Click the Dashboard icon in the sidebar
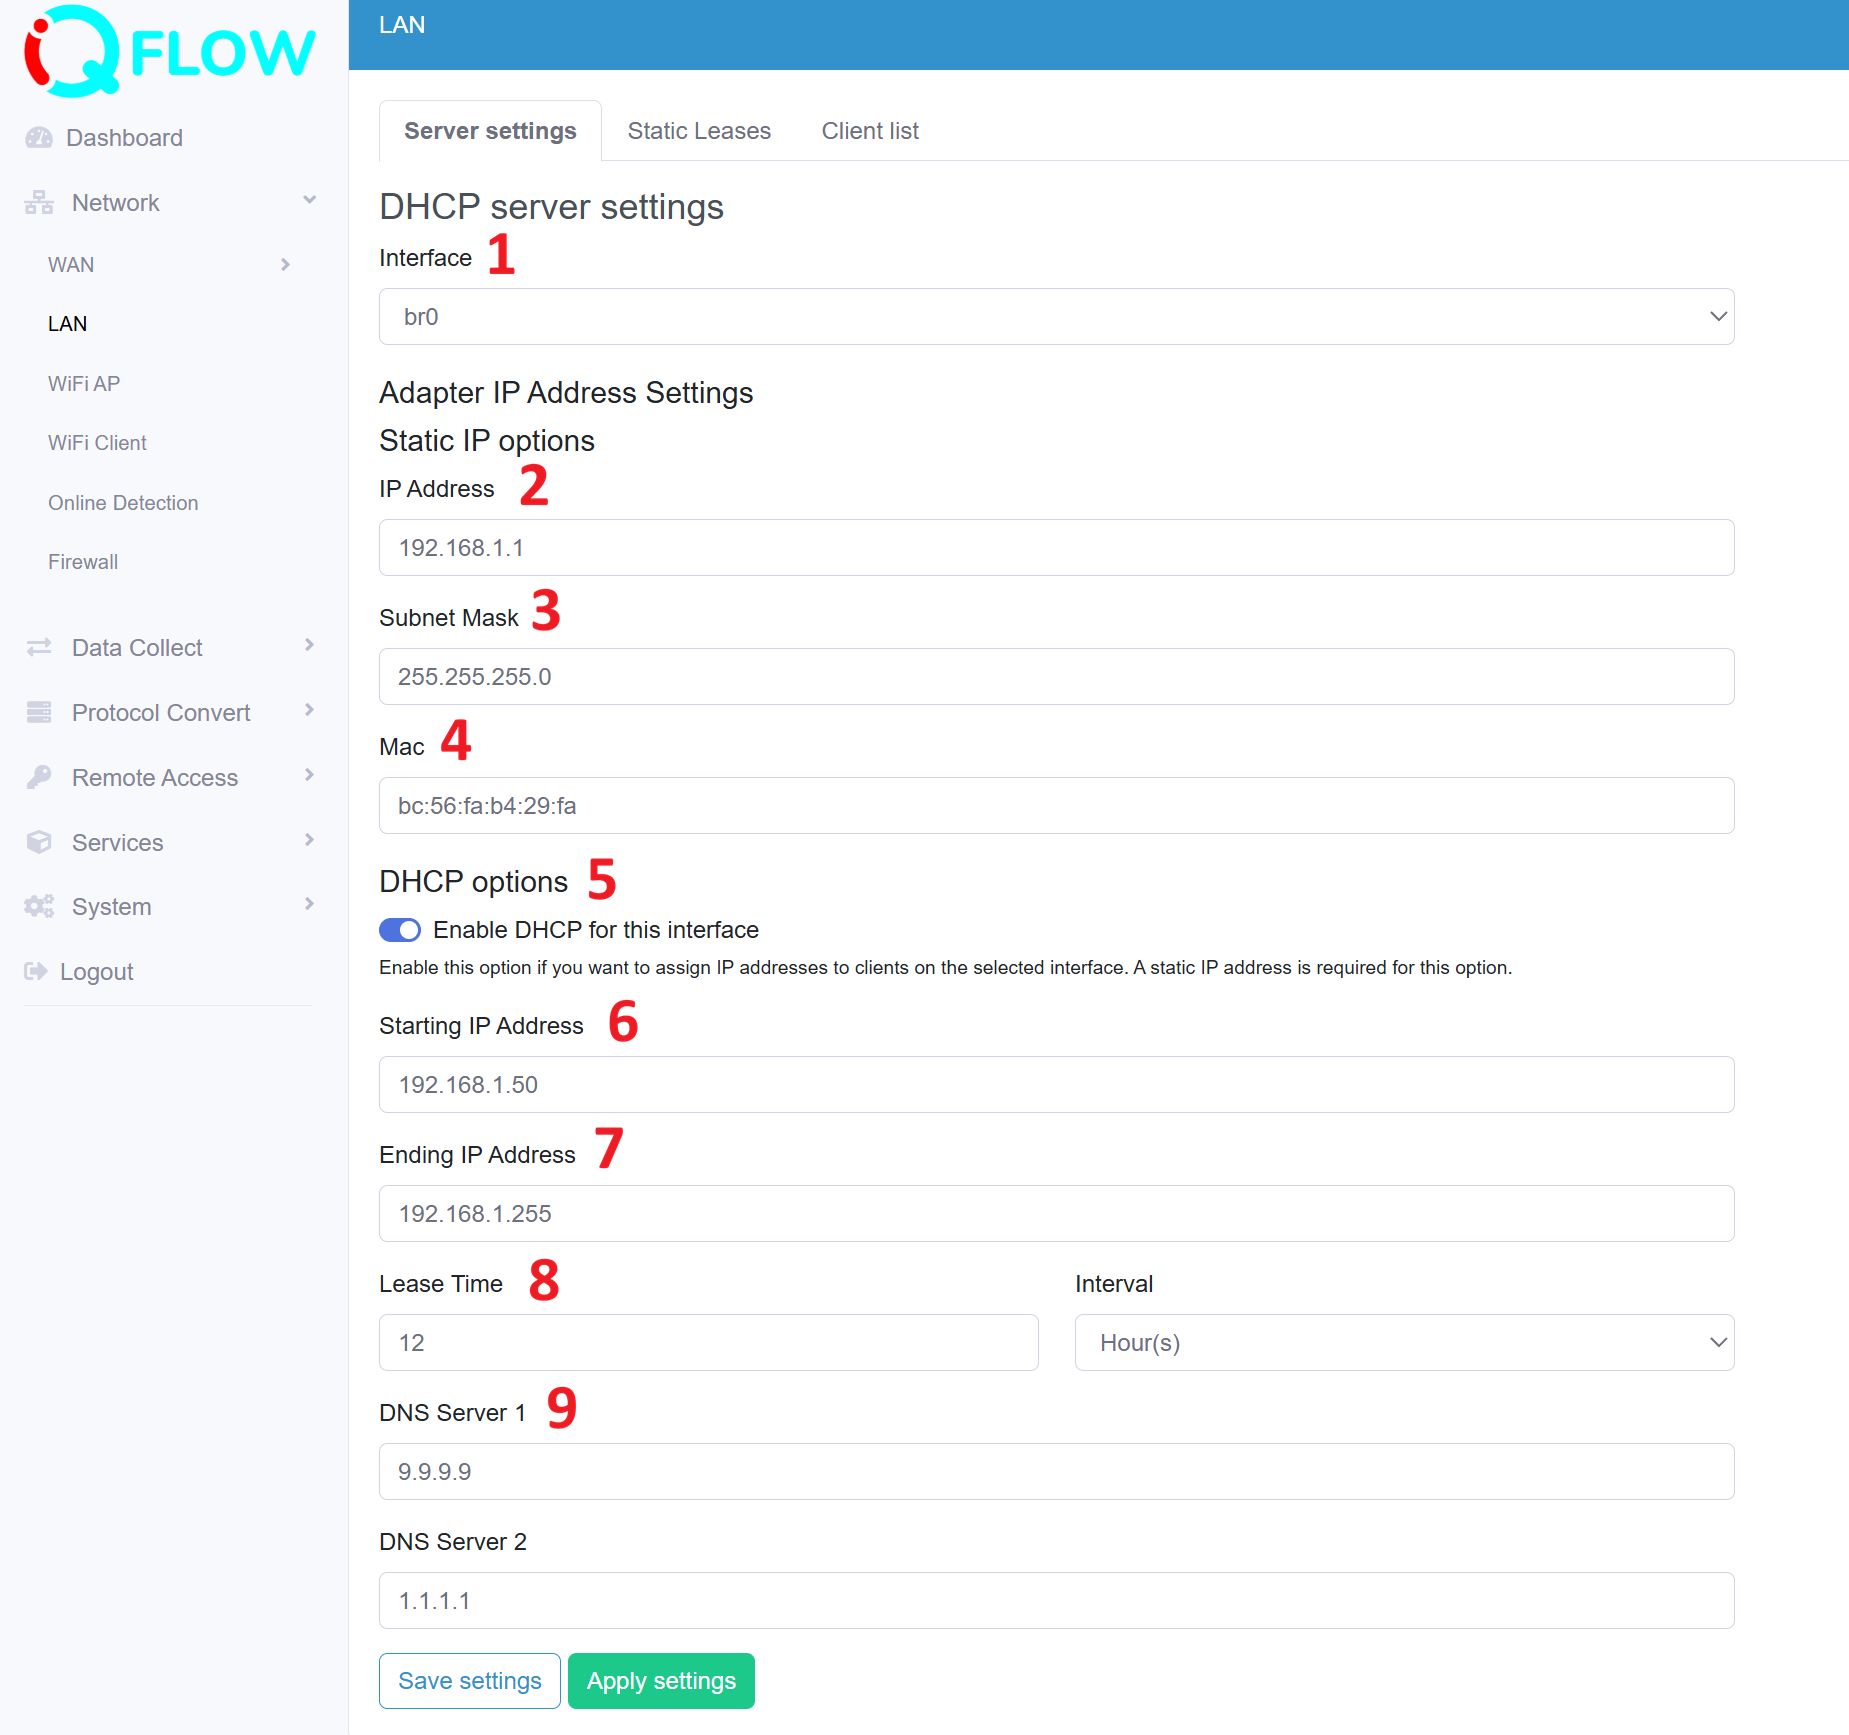Screen dimensions: 1849x1735 [38, 137]
